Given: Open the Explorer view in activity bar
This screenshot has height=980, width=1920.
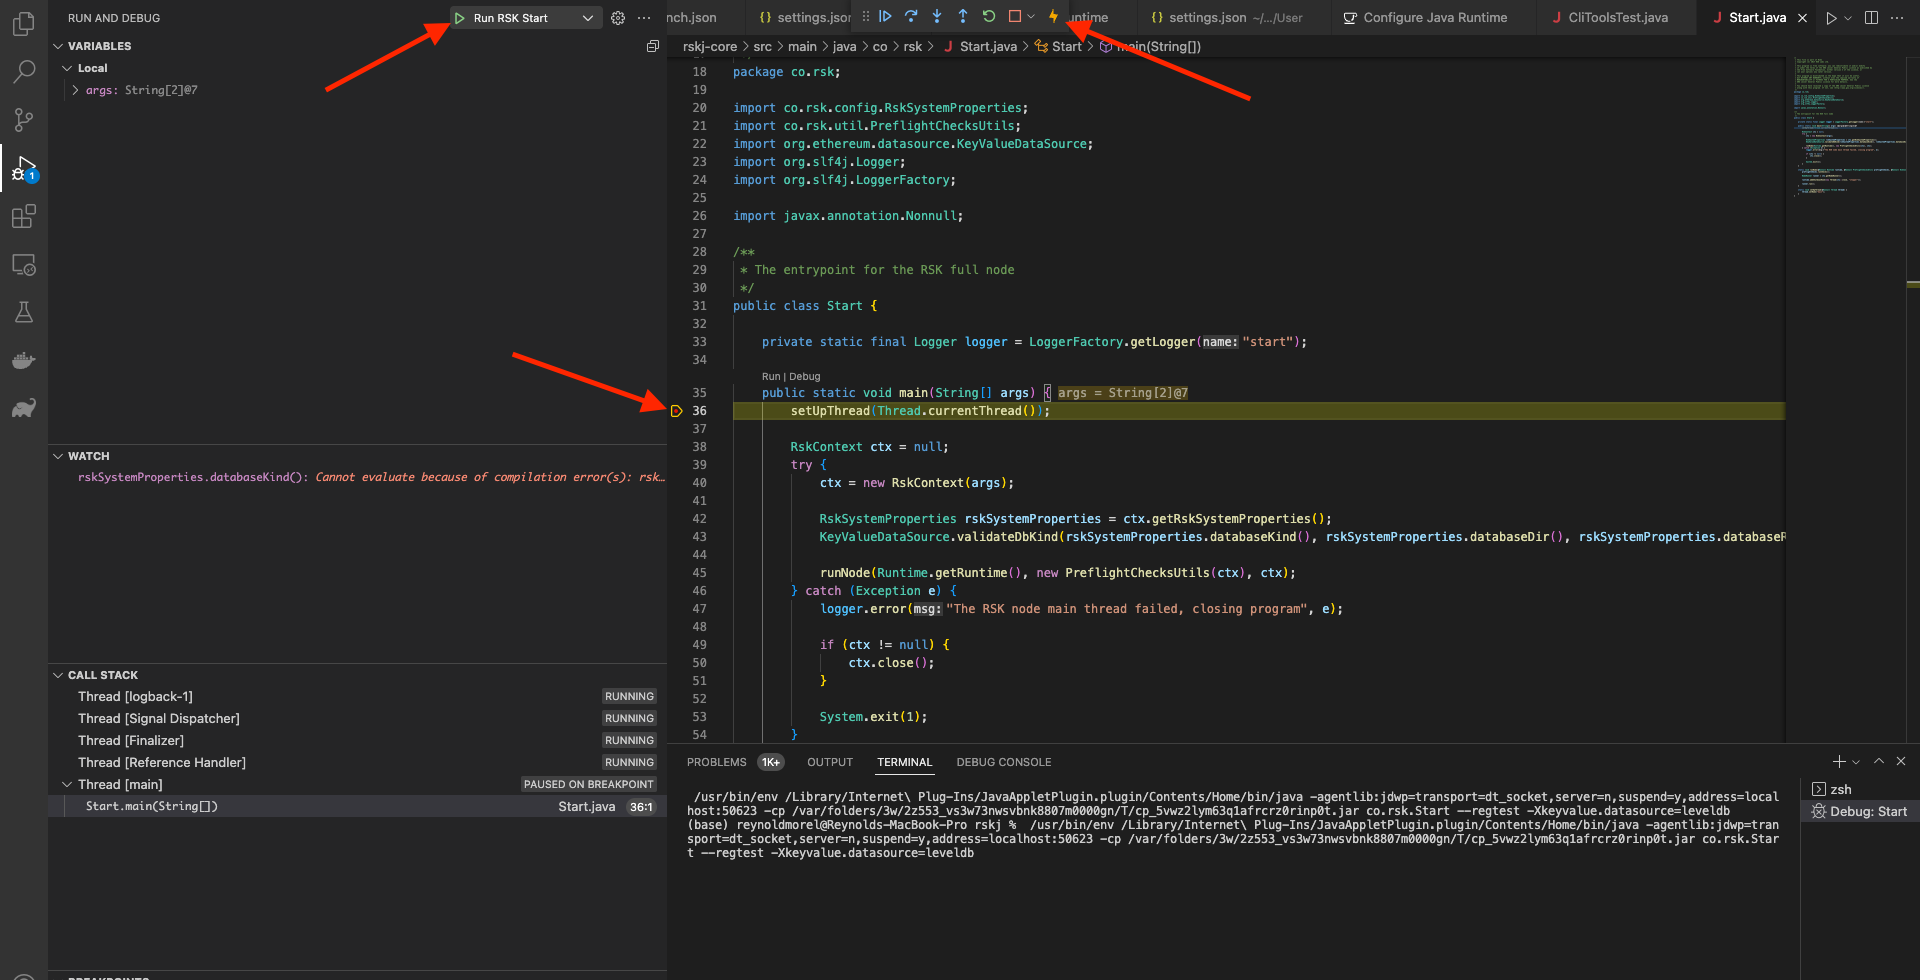Looking at the screenshot, I should (23, 23).
